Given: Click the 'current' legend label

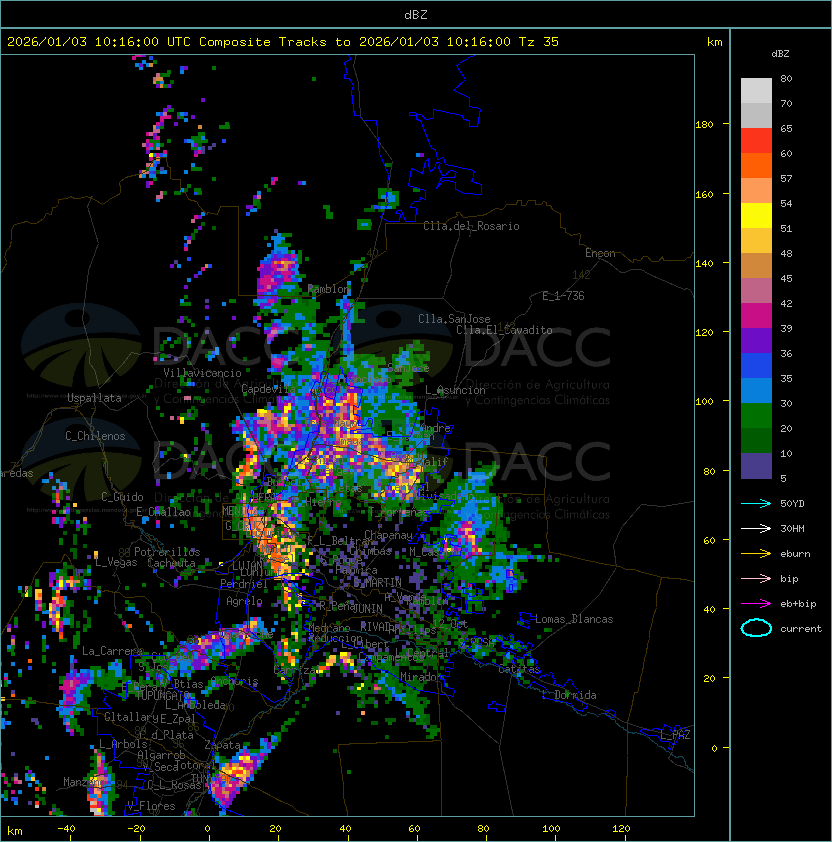Looking at the screenshot, I should pyautogui.click(x=801, y=629).
